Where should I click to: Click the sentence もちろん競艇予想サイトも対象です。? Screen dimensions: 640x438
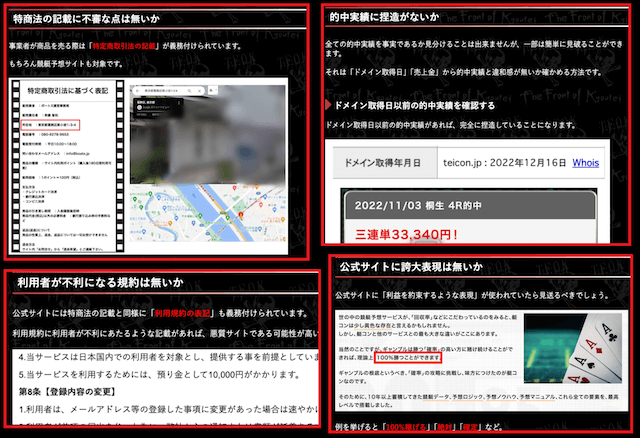coord(66,64)
